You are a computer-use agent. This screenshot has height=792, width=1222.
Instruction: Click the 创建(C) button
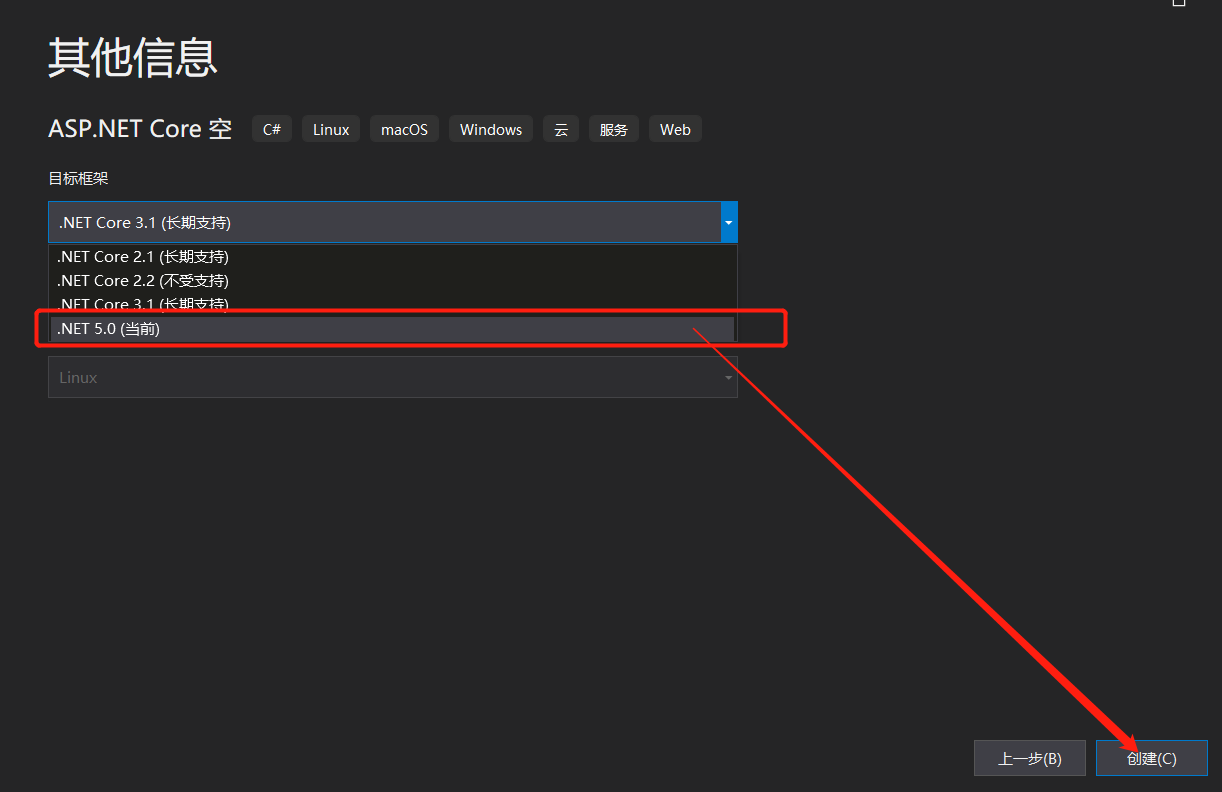tap(1152, 758)
